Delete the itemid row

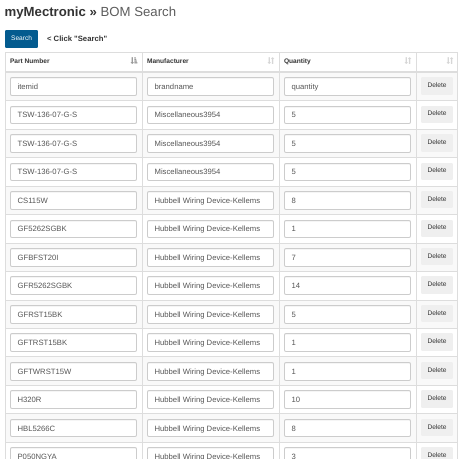[437, 86]
